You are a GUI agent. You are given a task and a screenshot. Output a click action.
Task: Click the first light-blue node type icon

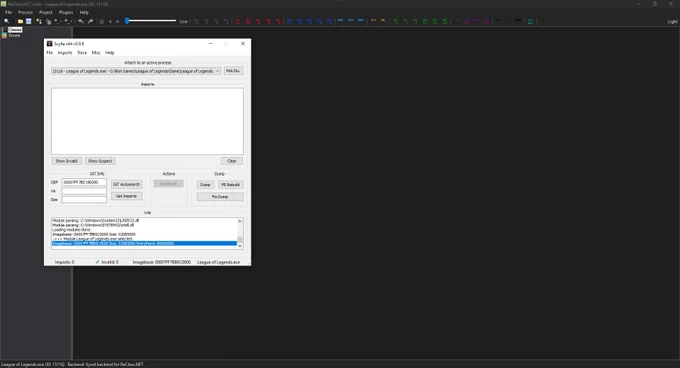pos(340,21)
